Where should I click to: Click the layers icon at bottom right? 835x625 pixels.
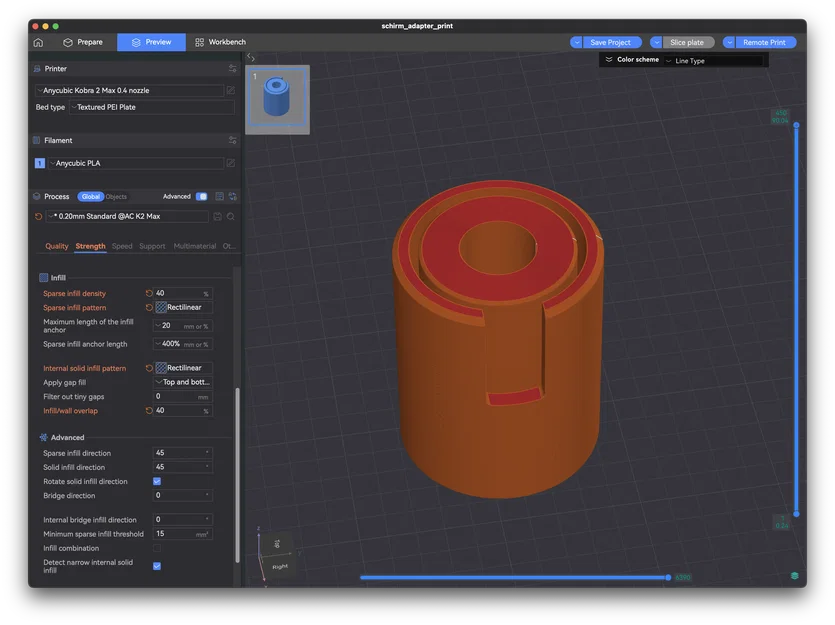pyautogui.click(x=794, y=576)
